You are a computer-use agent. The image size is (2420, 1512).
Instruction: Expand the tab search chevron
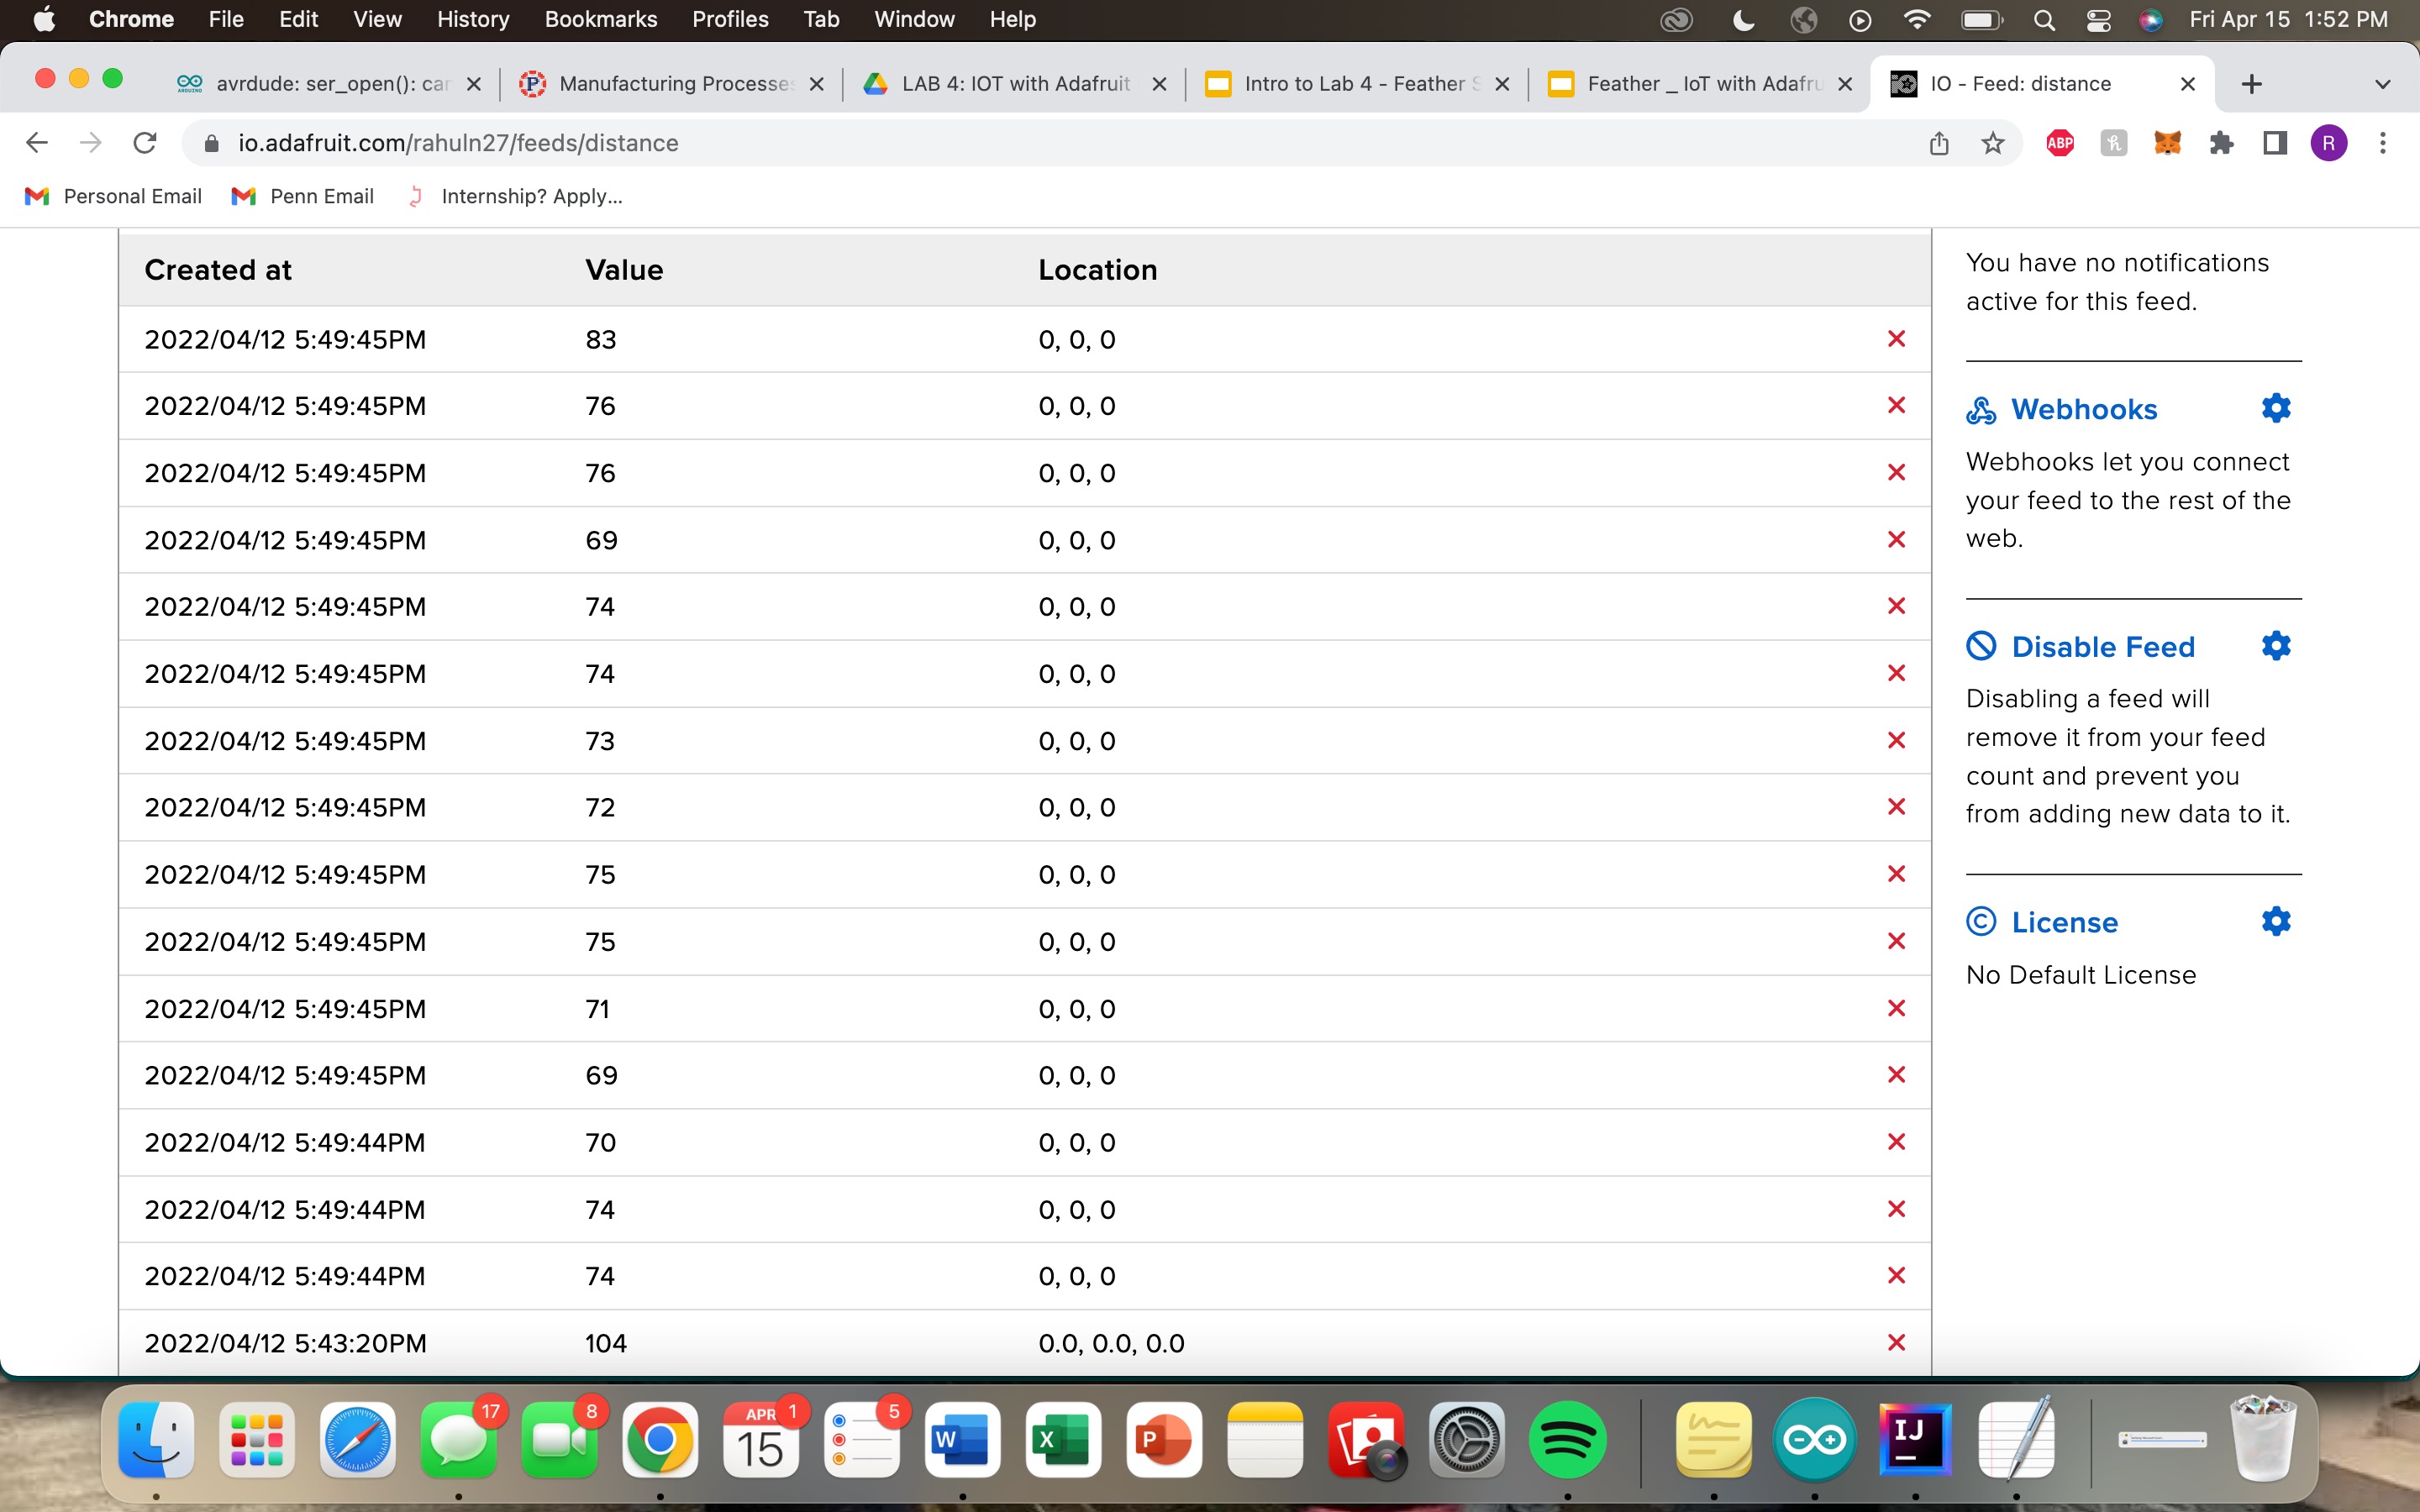point(2382,84)
